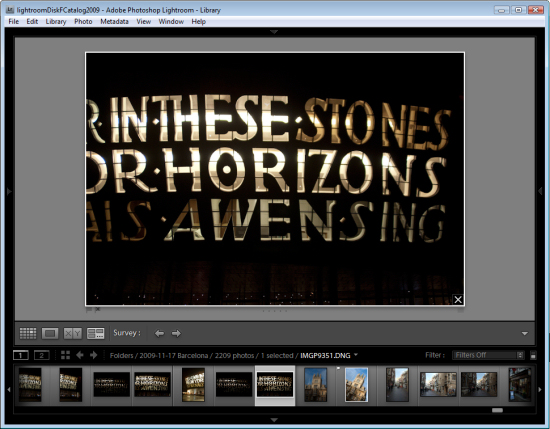Open Help menu
The height and width of the screenshot is (429, 550).
pyautogui.click(x=199, y=21)
